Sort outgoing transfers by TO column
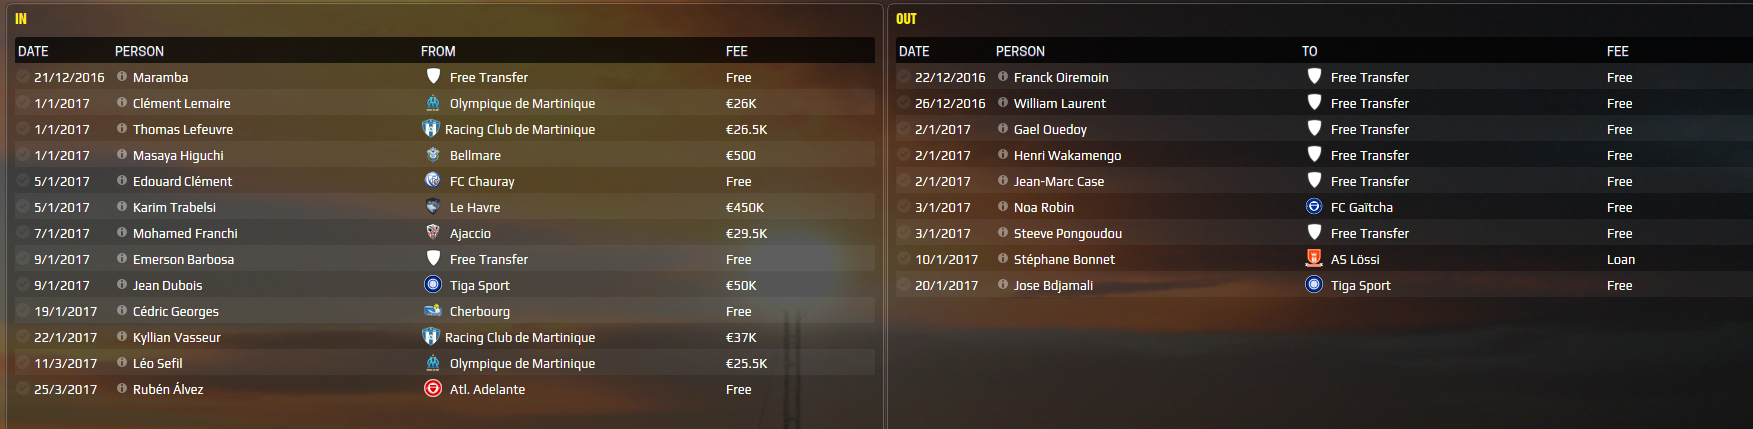Screen dimensions: 1753x429 coord(1309,51)
